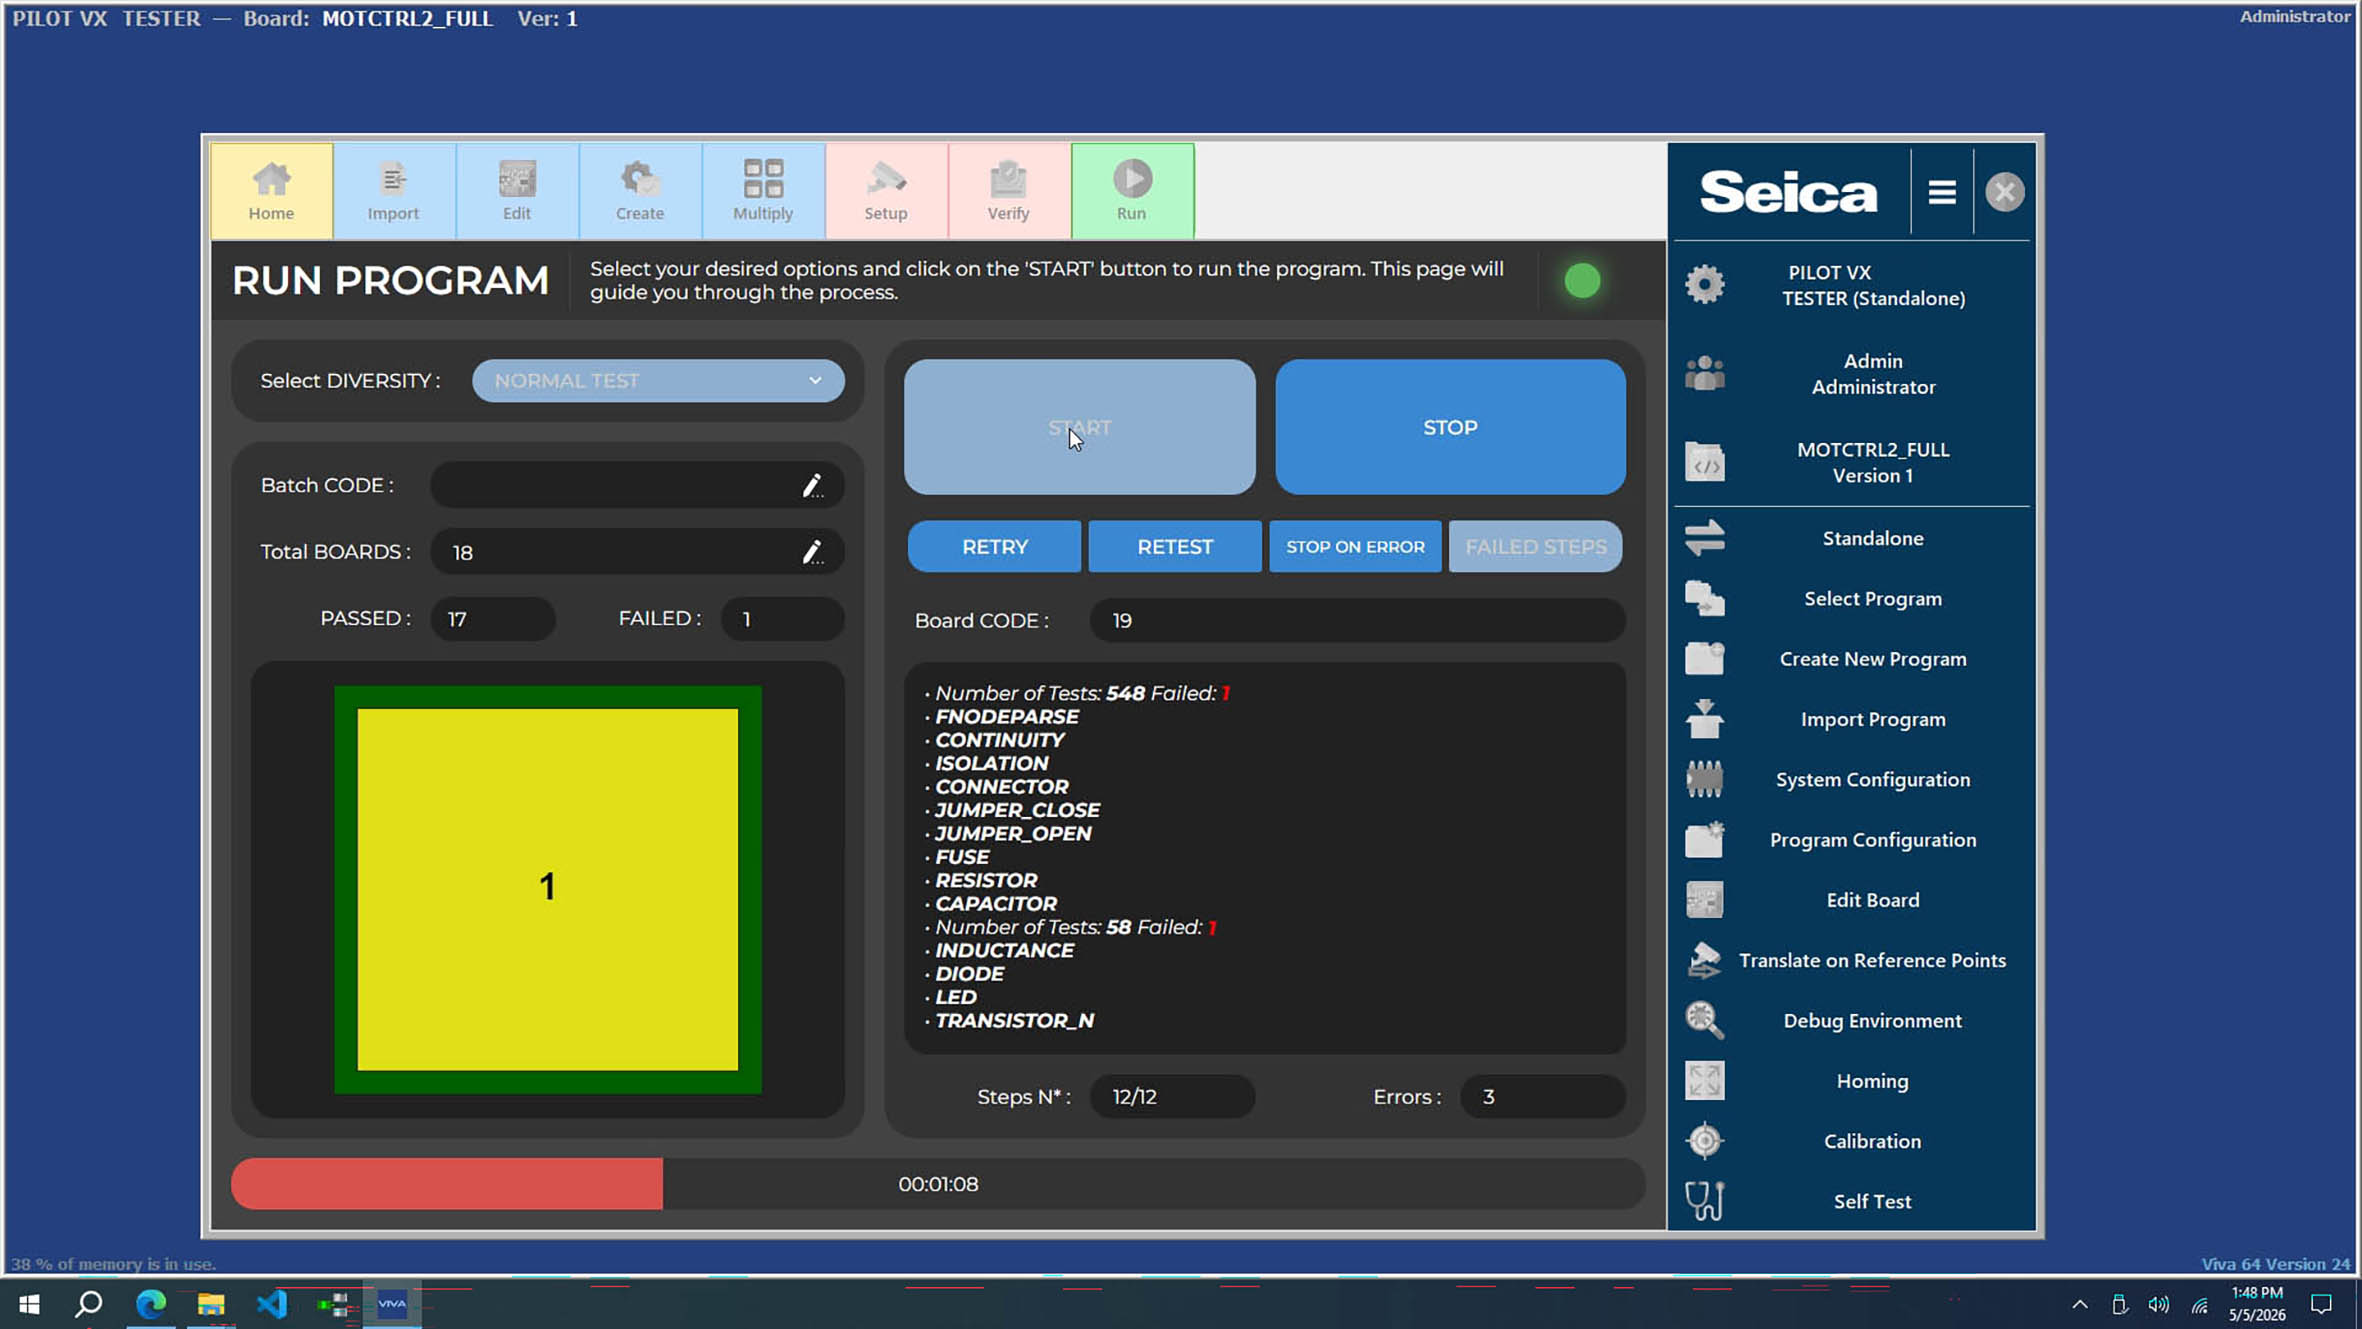Open the Verify tab
2362x1329 pixels.
point(1009,191)
